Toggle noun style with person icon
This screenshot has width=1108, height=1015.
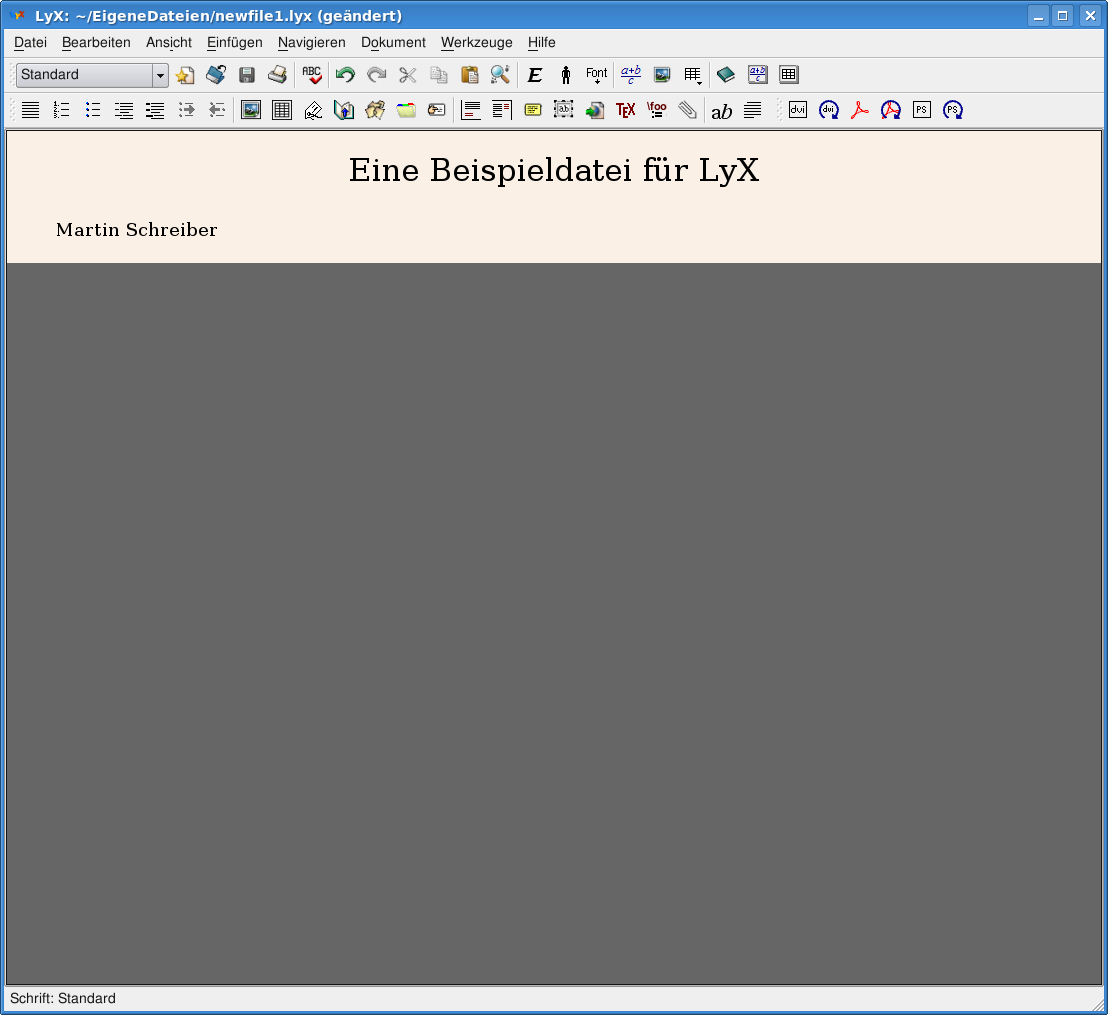tap(565, 75)
